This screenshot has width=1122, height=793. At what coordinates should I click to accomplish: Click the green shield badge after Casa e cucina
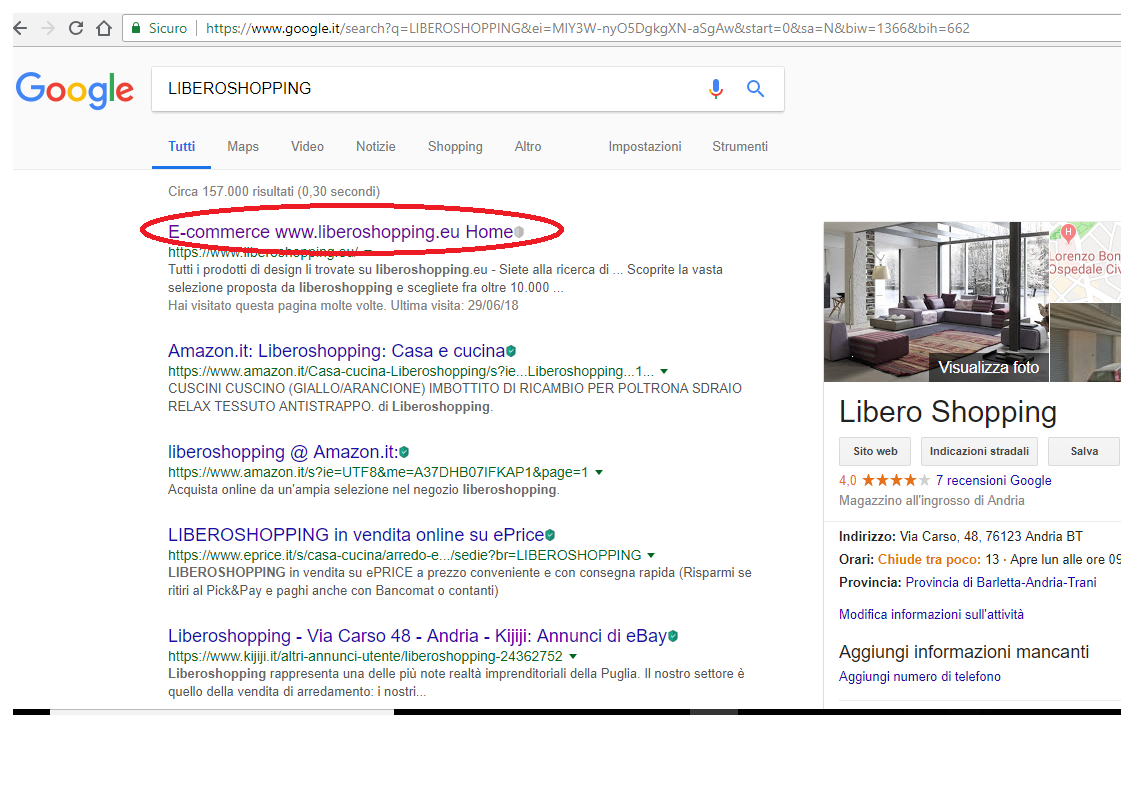pyautogui.click(x=511, y=351)
